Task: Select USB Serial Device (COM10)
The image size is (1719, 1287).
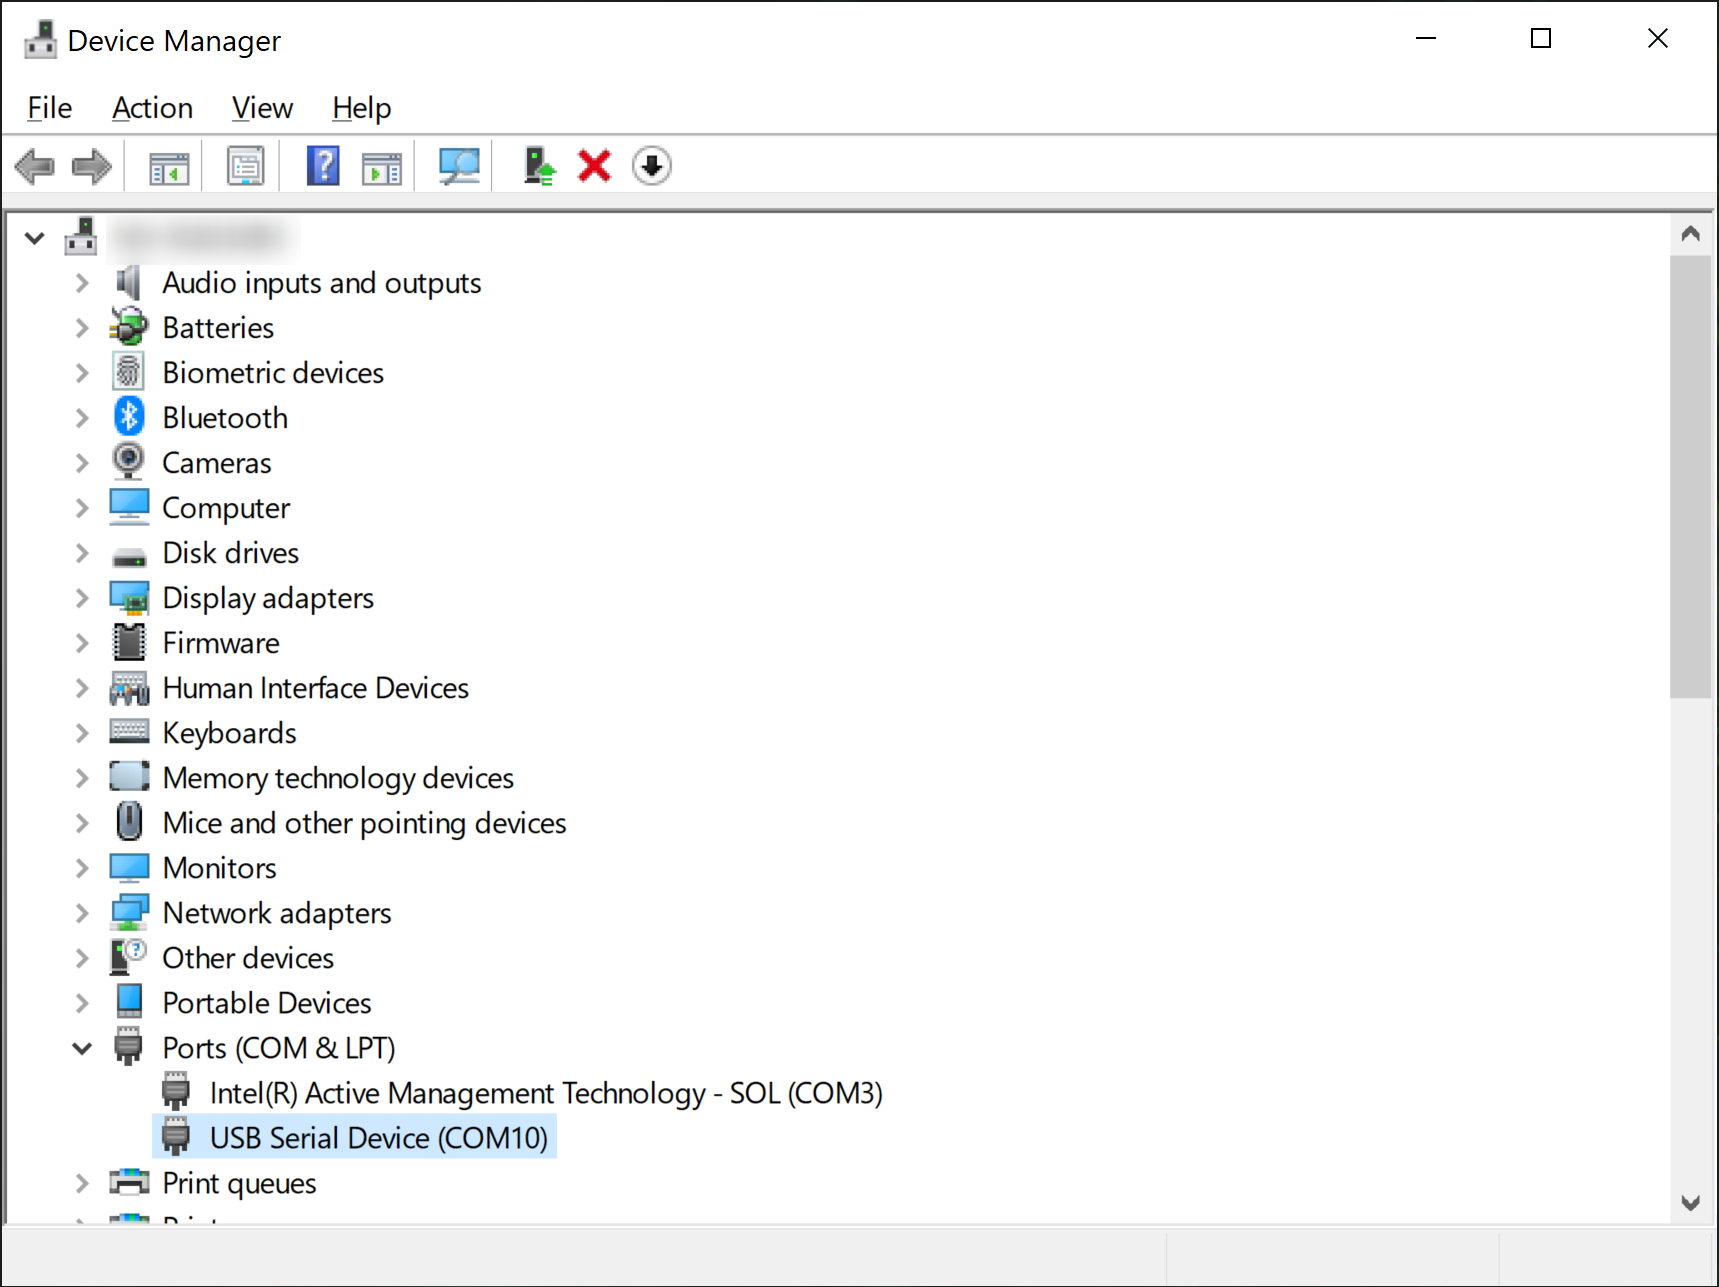Action: point(378,1138)
